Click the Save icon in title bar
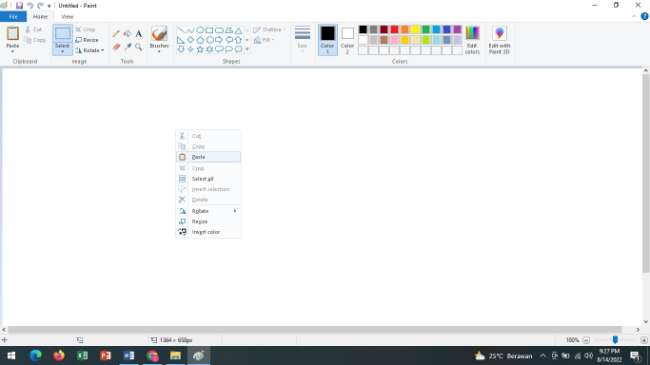 point(19,5)
